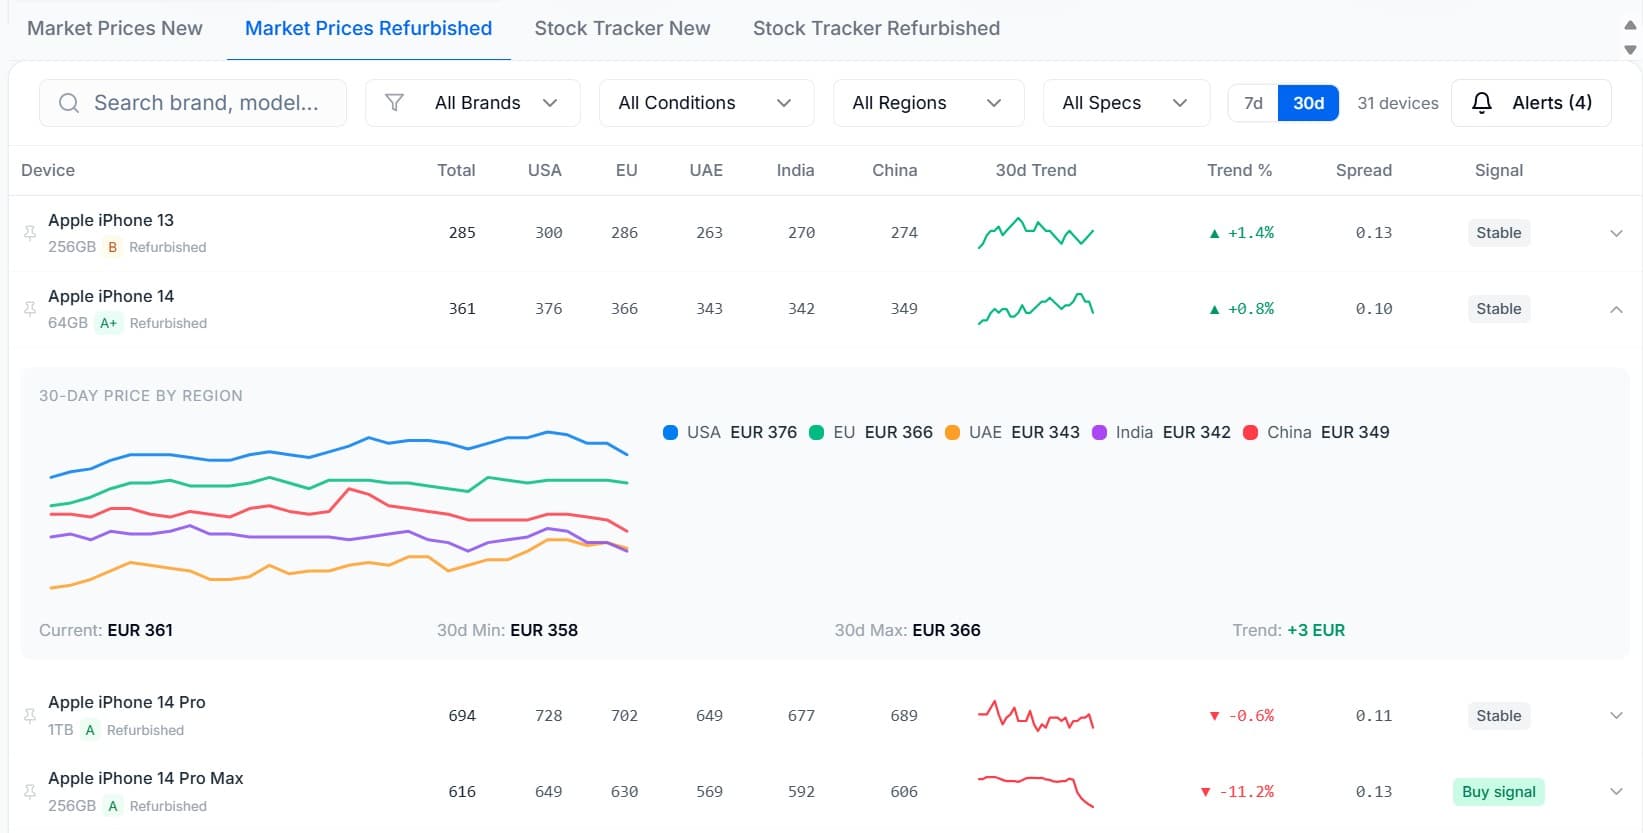Expand the Apple iPhone 14 Pro Max row
The height and width of the screenshot is (833, 1643).
tap(1616, 792)
